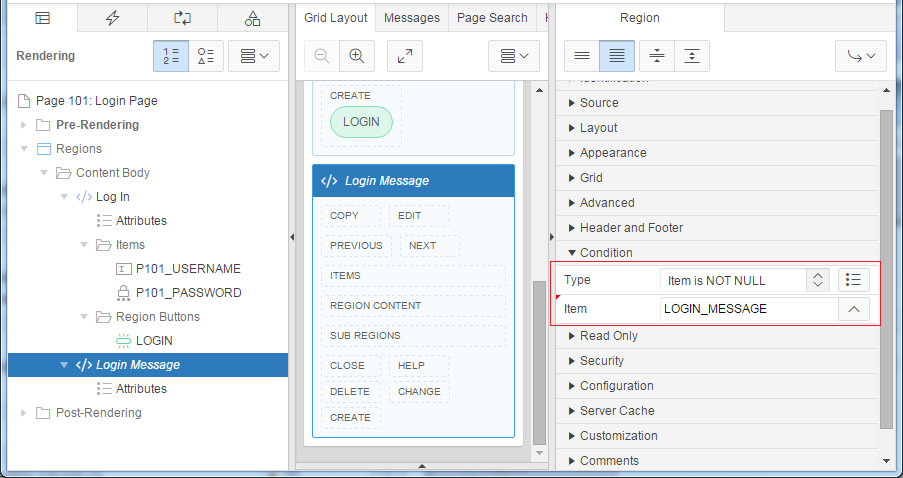Click the property editor vertical scrollbar
This screenshot has height=478, width=903.
(886, 269)
